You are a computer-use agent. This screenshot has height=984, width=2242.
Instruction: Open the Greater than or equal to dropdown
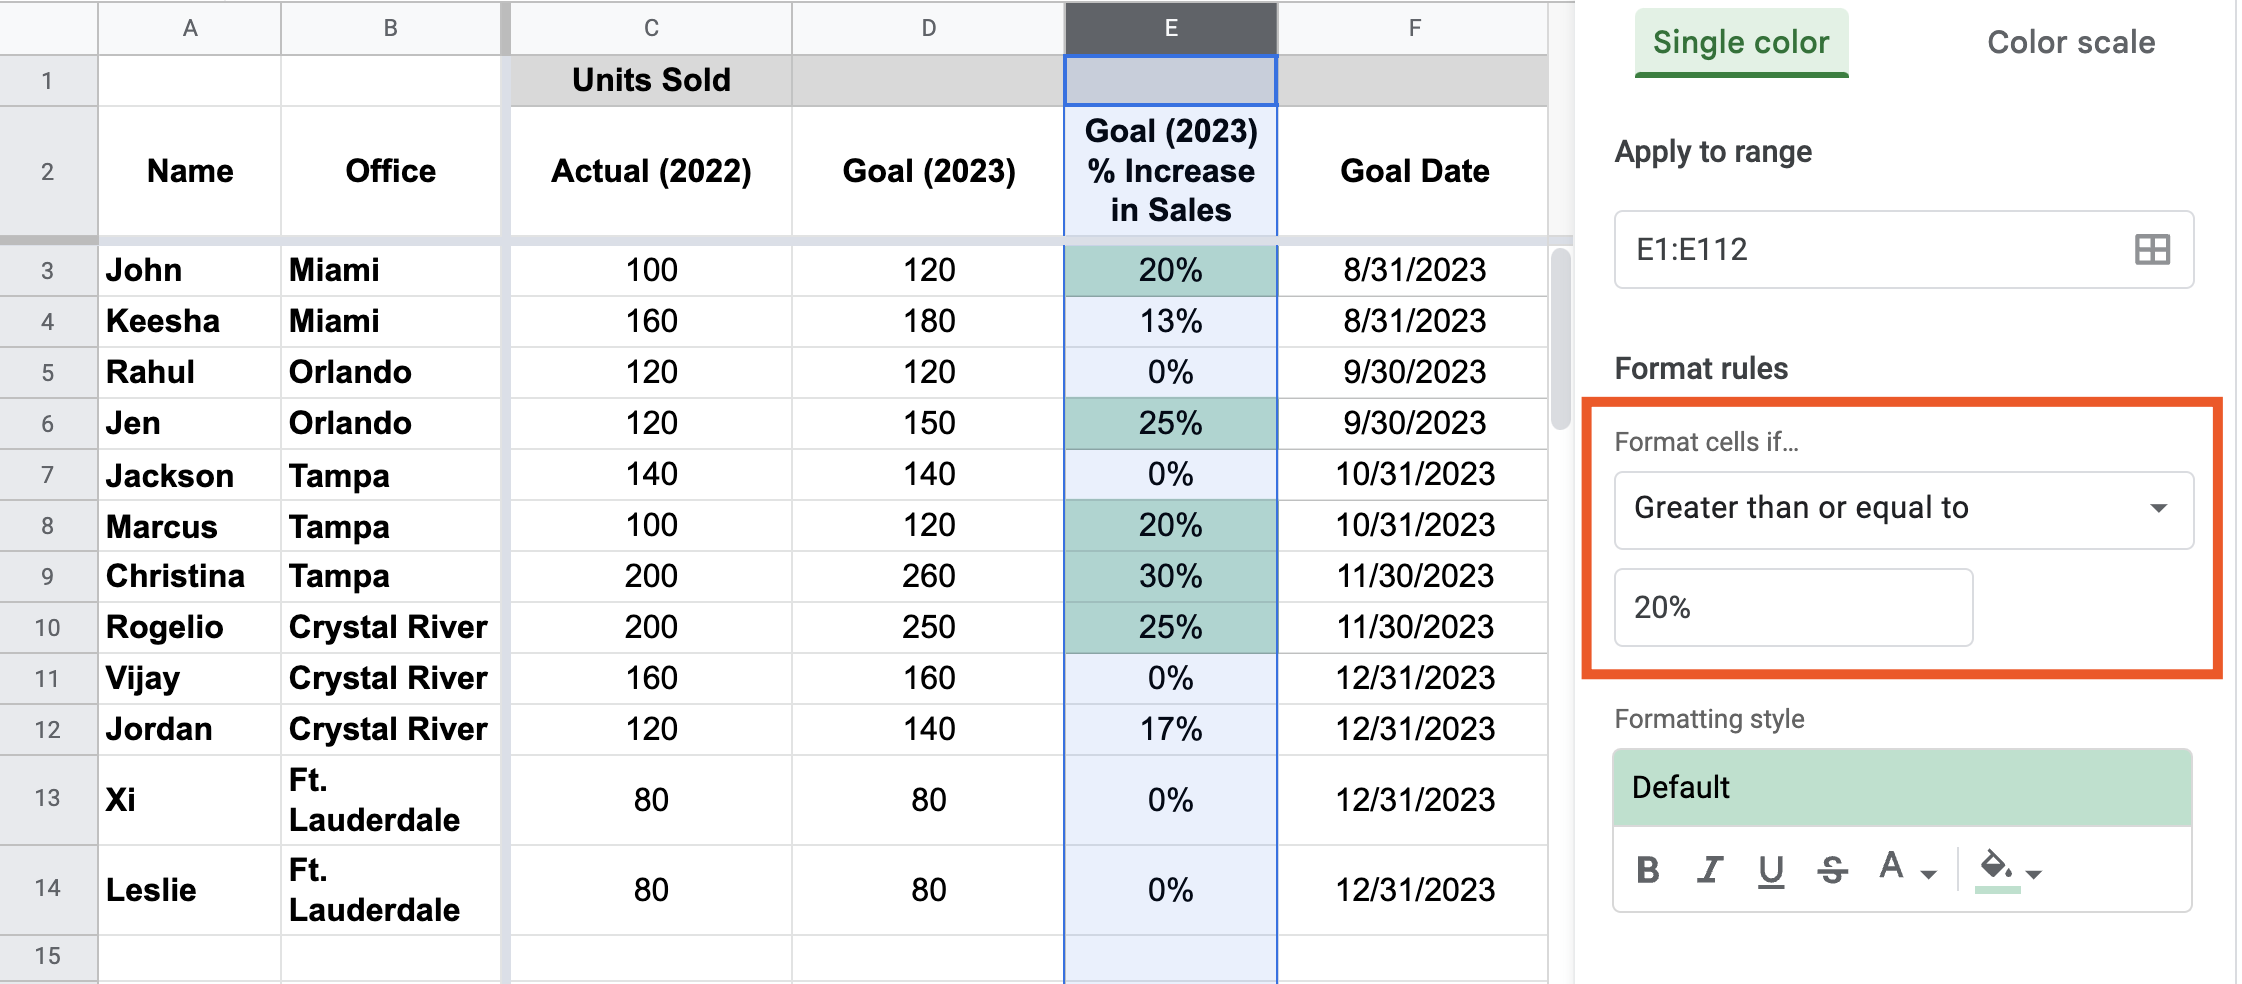(x=1904, y=509)
